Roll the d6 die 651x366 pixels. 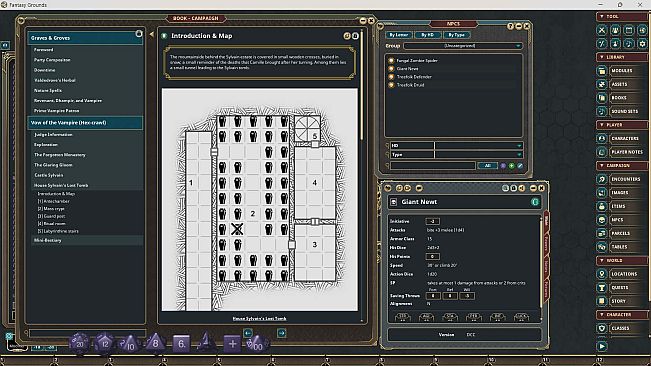click(181, 344)
